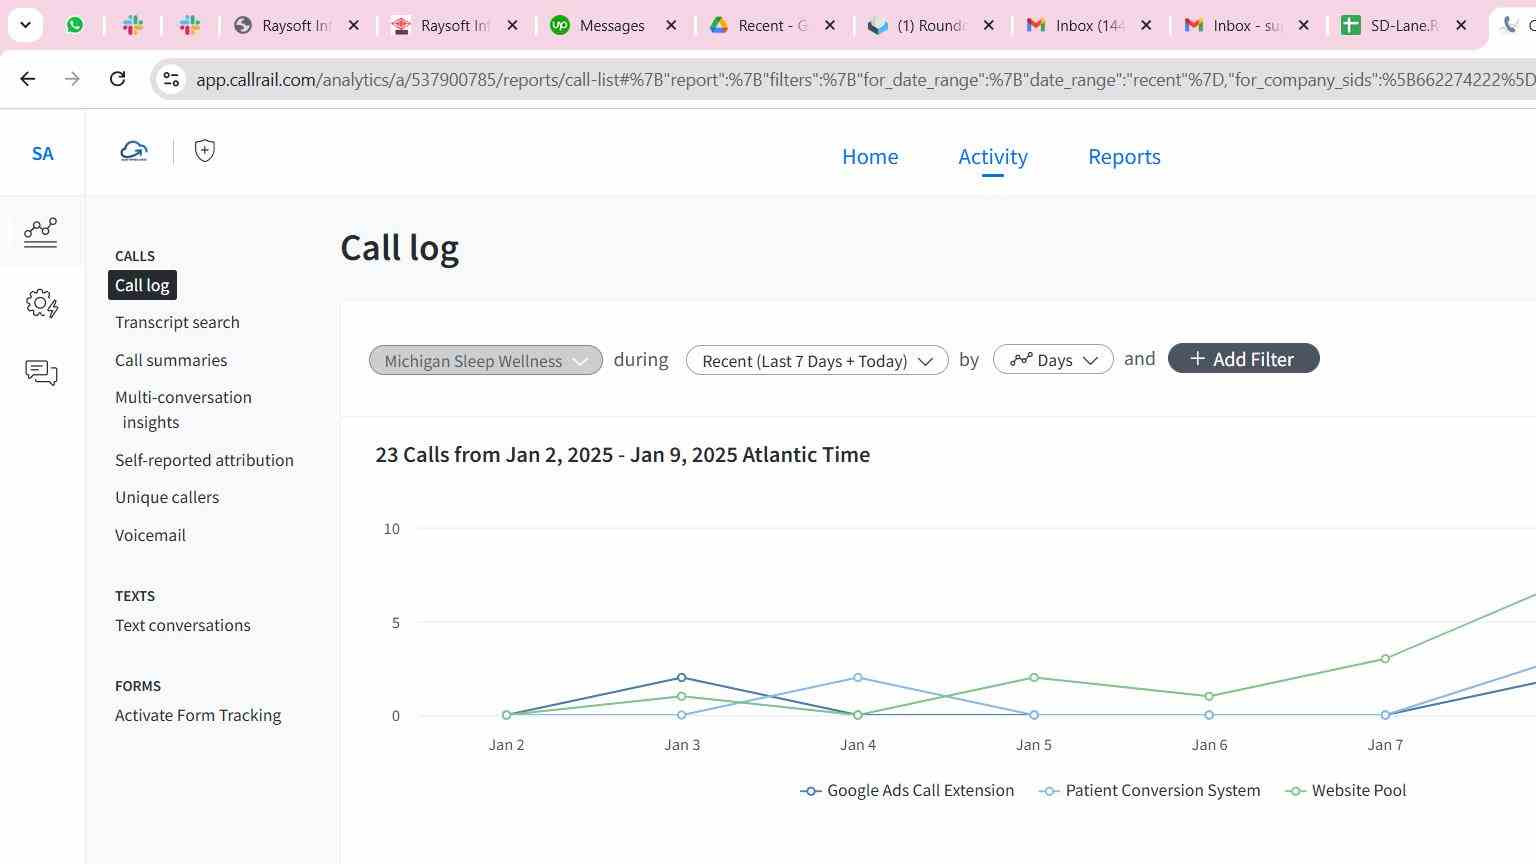
Task: Switch to the first Slack tab
Action: [x=132, y=25]
